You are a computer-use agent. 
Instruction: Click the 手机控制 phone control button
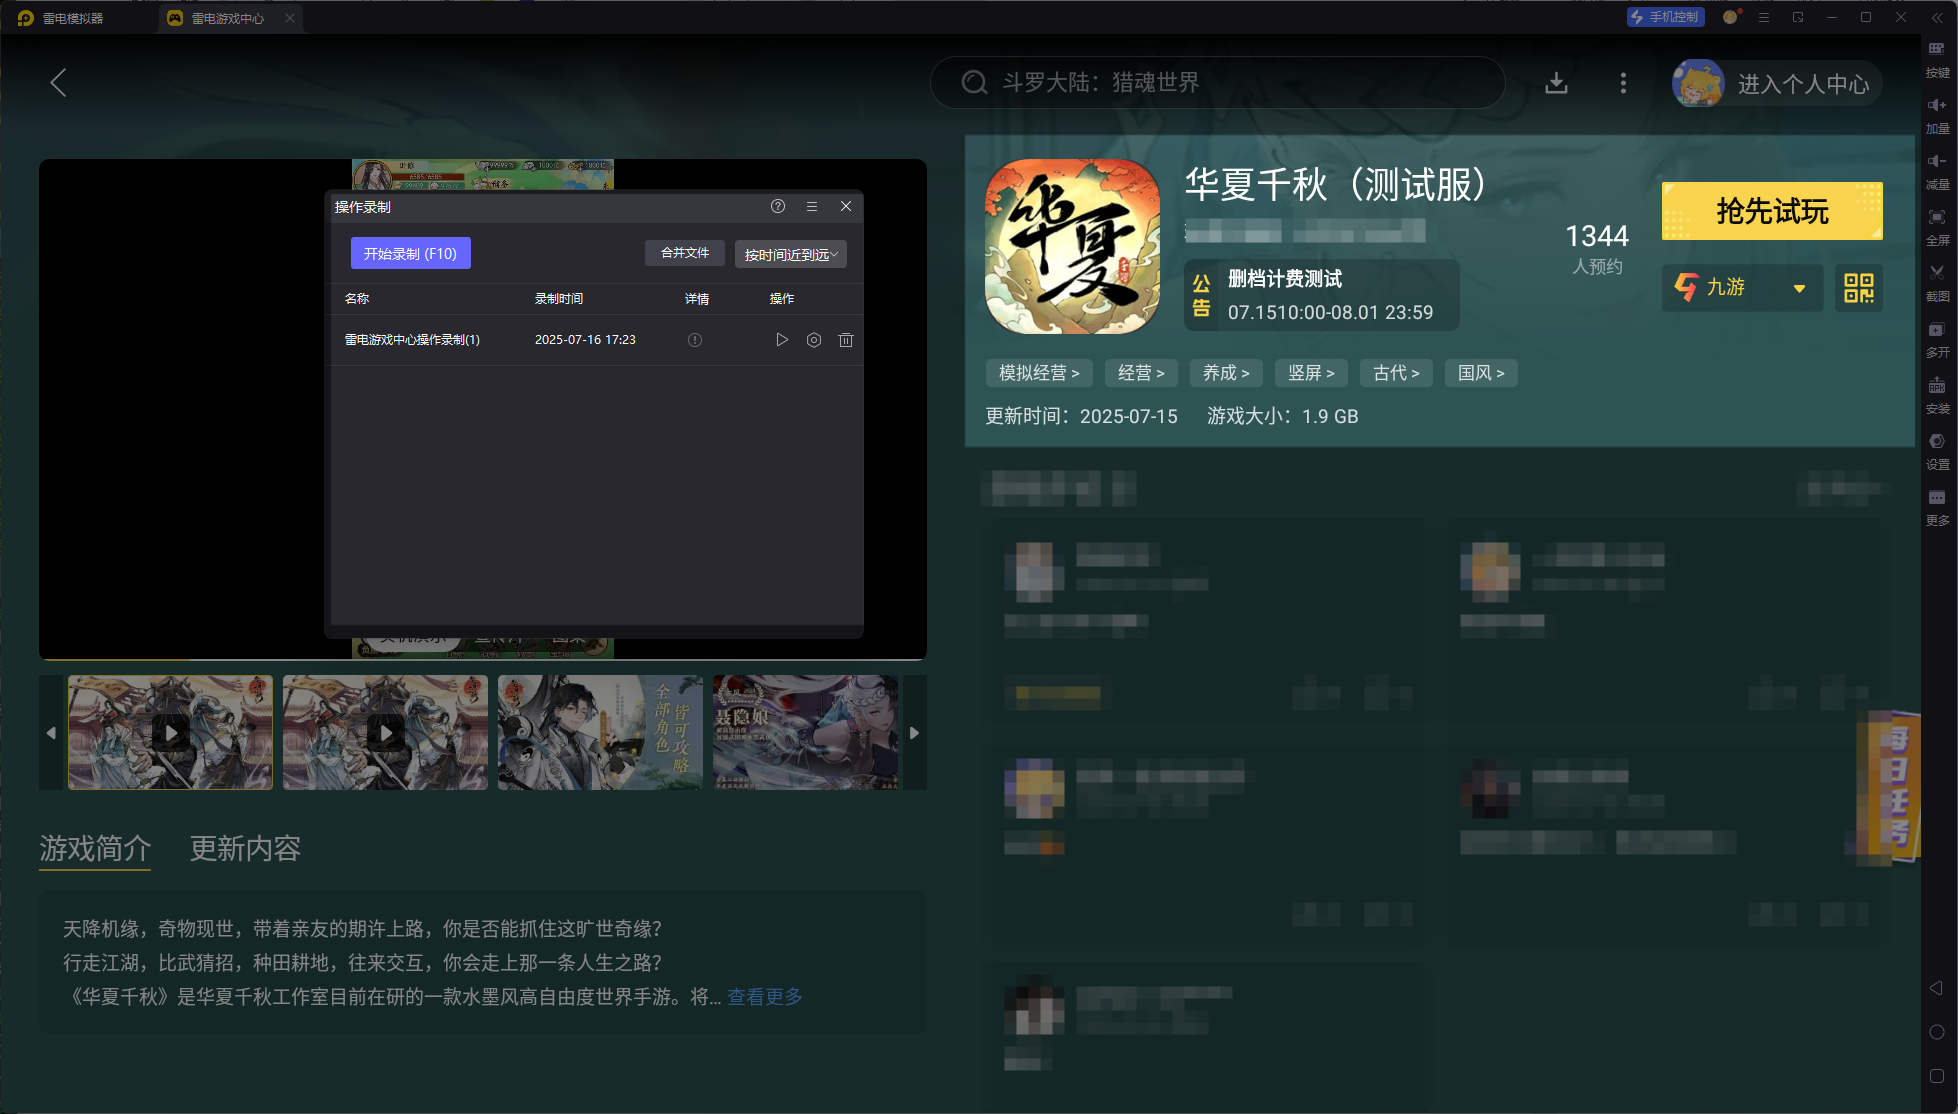[x=1665, y=17]
